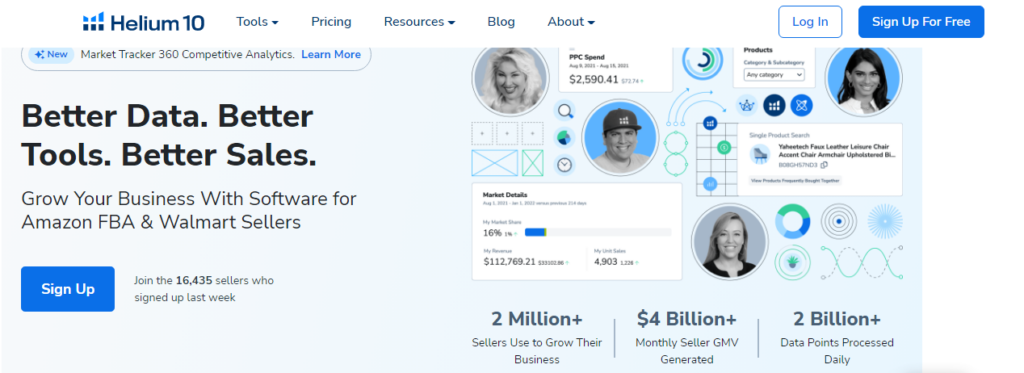
Task: Click the green donut chart icon
Action: (792, 221)
